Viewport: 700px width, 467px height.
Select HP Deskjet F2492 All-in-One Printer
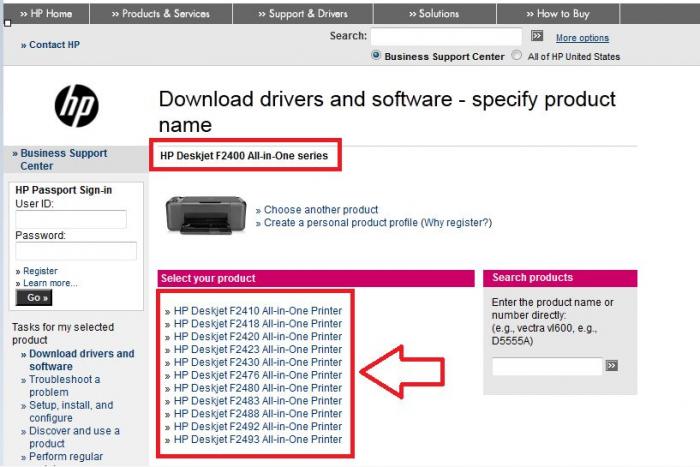click(x=254, y=427)
